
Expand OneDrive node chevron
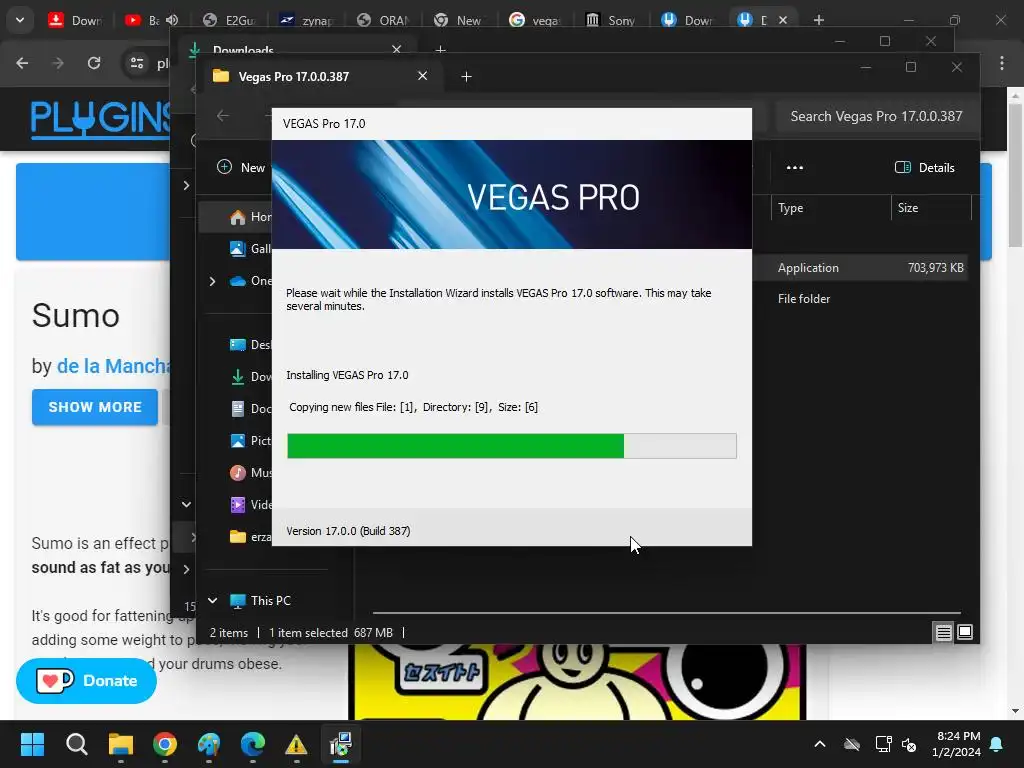[212, 281]
